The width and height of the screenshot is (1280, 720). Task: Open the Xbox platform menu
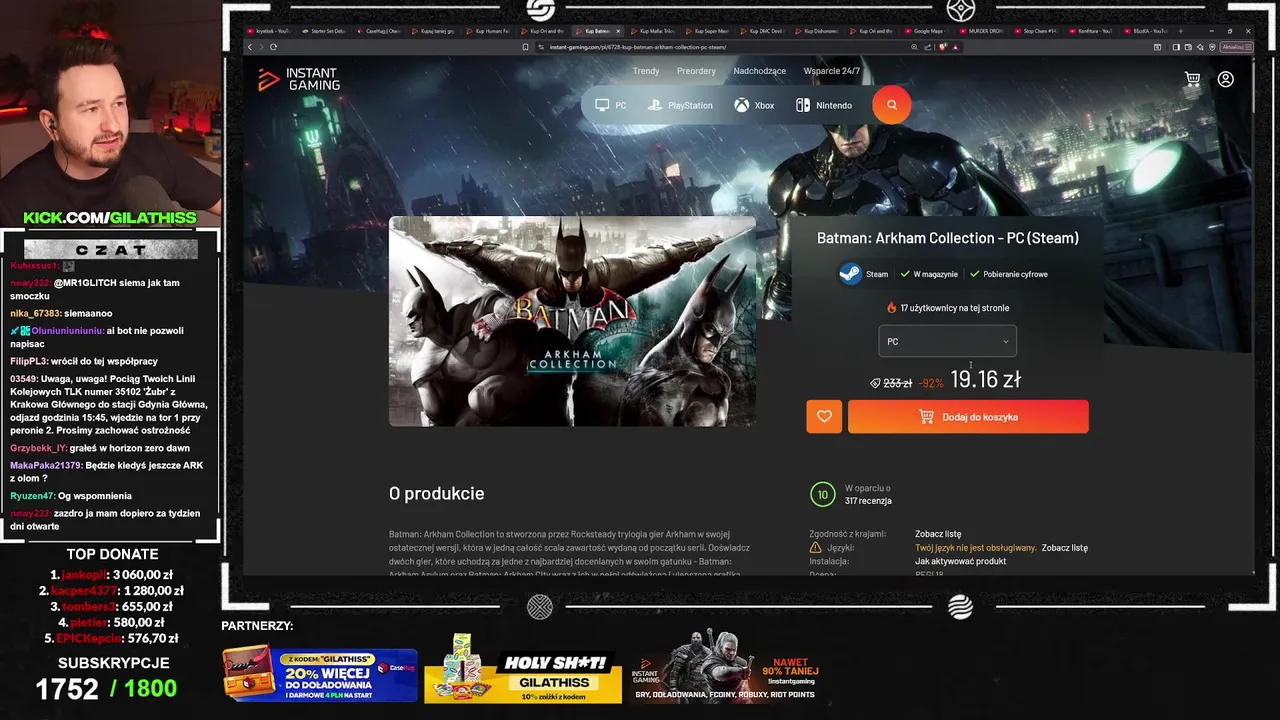coord(754,105)
